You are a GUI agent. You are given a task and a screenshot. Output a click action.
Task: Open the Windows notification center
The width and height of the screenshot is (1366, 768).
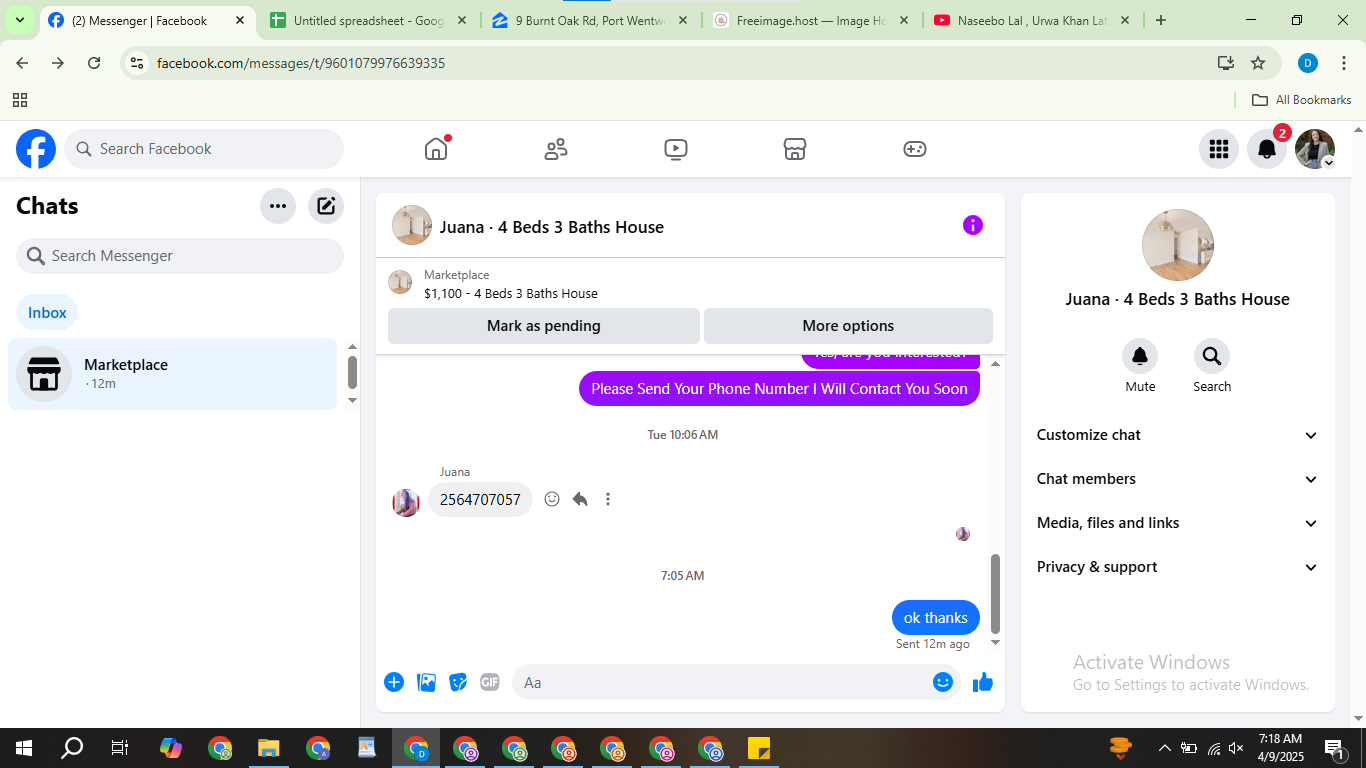tap(1335, 748)
